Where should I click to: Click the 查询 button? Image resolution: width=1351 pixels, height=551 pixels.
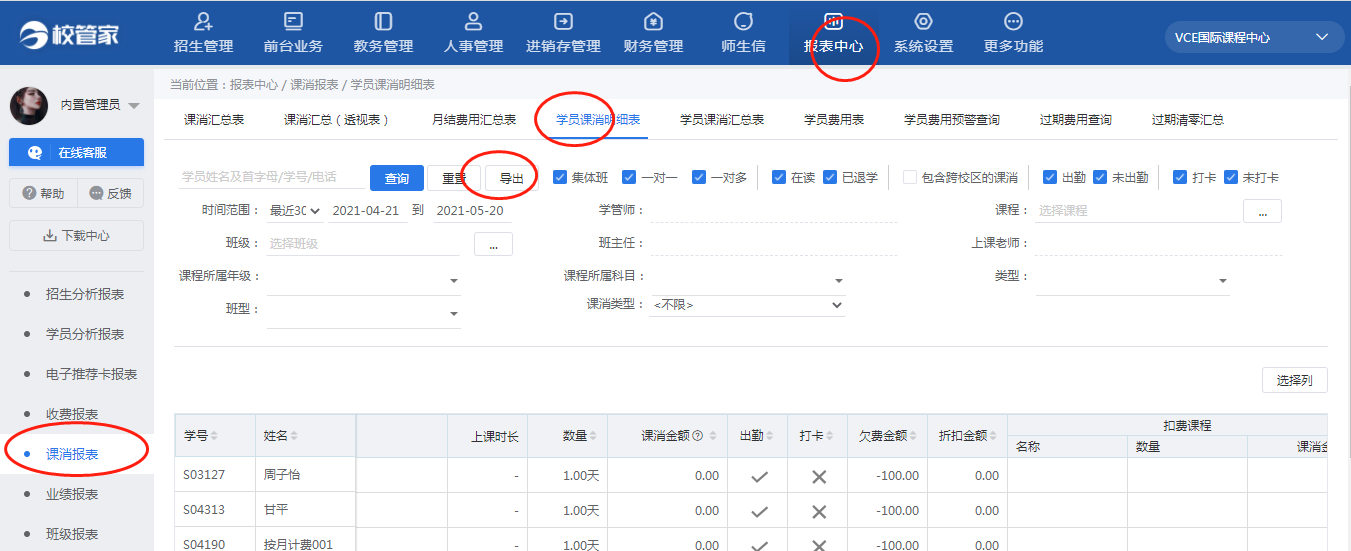click(397, 178)
